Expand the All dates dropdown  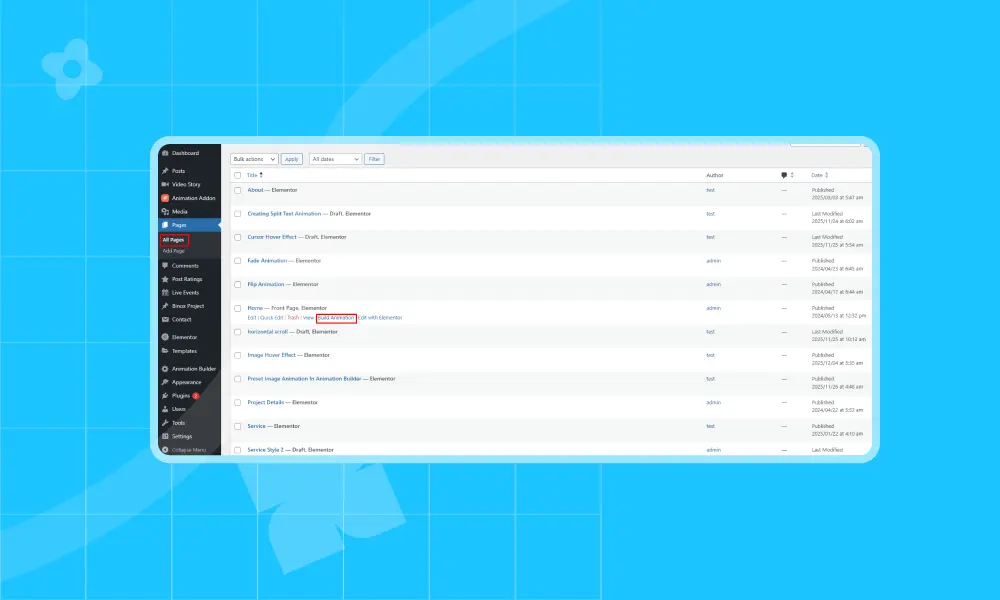[x=335, y=159]
